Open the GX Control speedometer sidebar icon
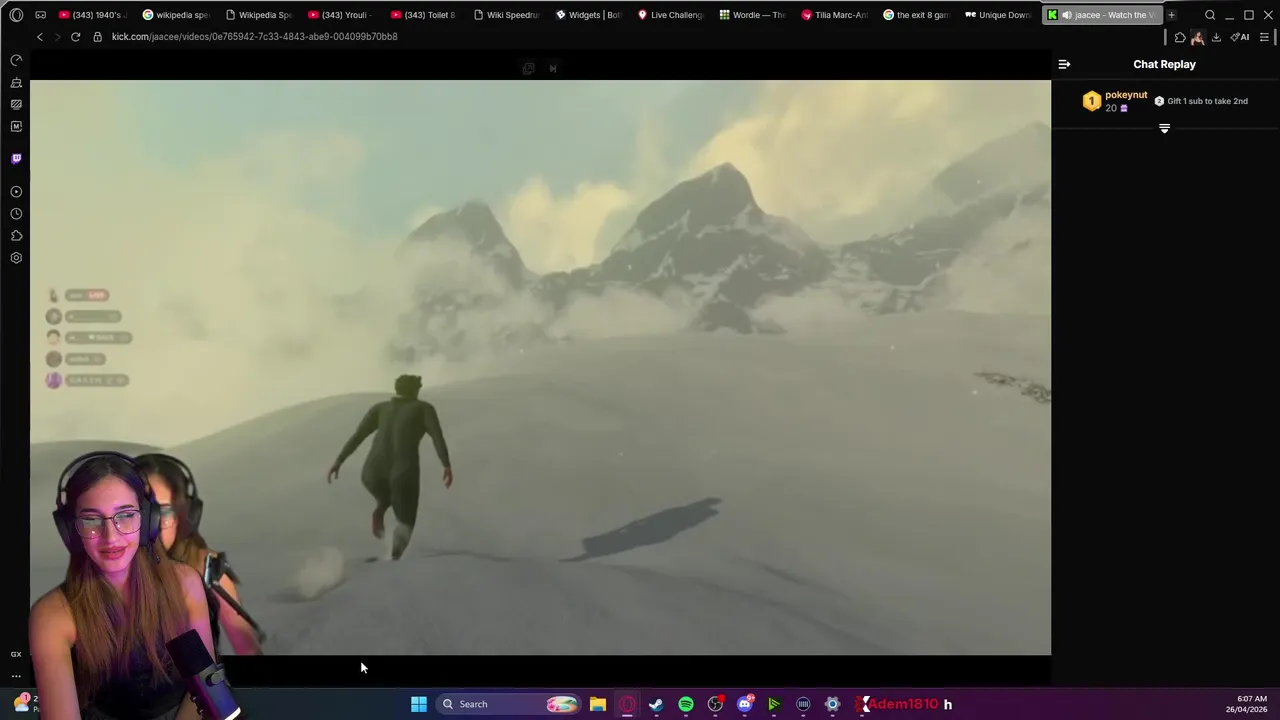This screenshot has height=720, width=1280. [x=16, y=61]
